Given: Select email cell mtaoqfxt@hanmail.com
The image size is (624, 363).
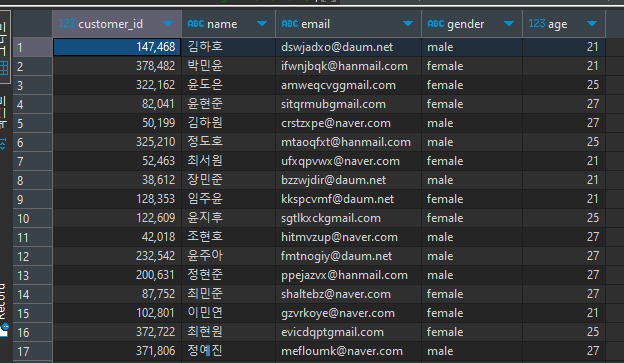Looking at the screenshot, I should (349, 142).
